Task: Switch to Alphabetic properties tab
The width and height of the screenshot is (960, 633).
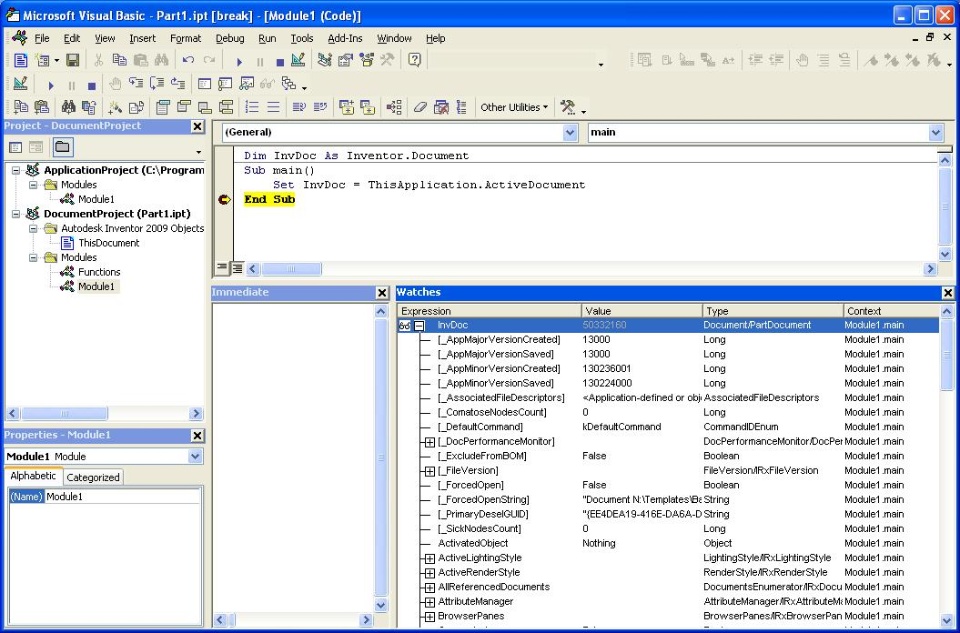Action: (33, 476)
